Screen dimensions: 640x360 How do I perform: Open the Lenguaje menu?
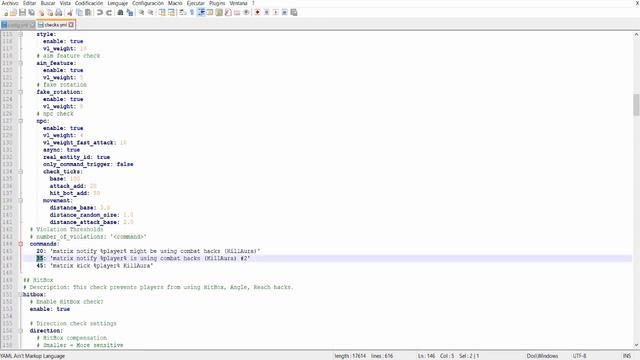(118, 3)
